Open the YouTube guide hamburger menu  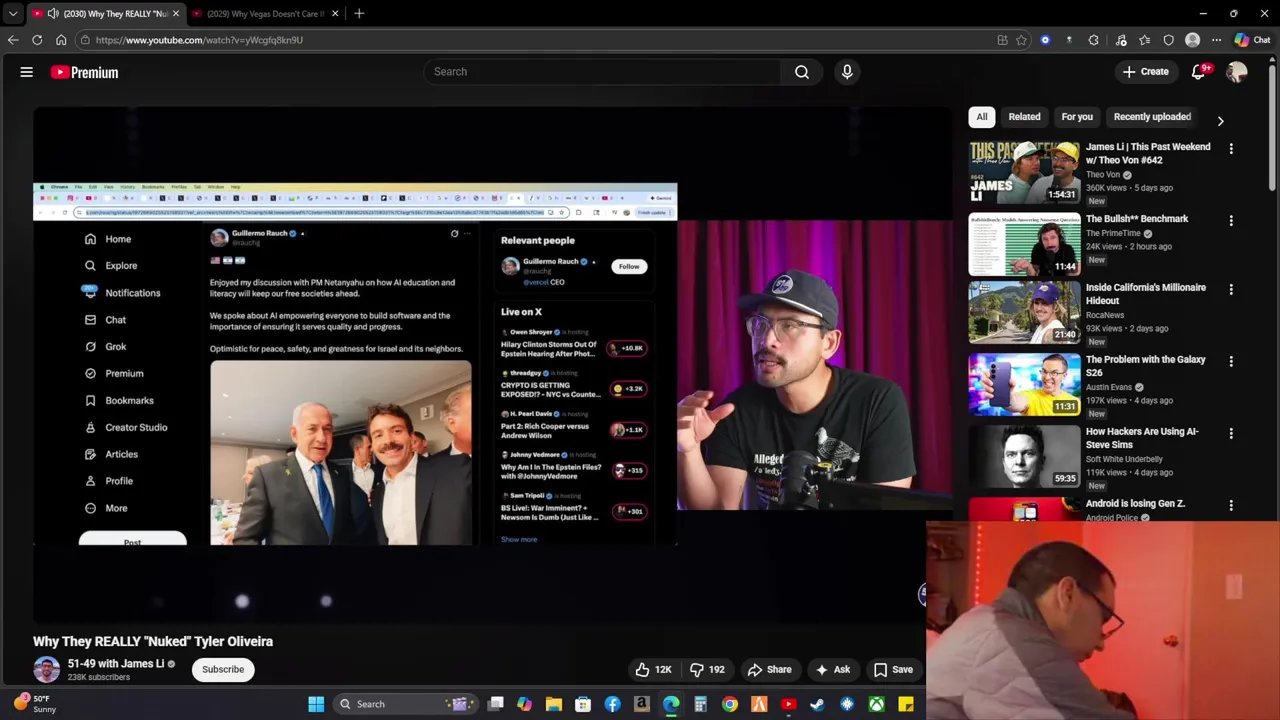pos(27,72)
